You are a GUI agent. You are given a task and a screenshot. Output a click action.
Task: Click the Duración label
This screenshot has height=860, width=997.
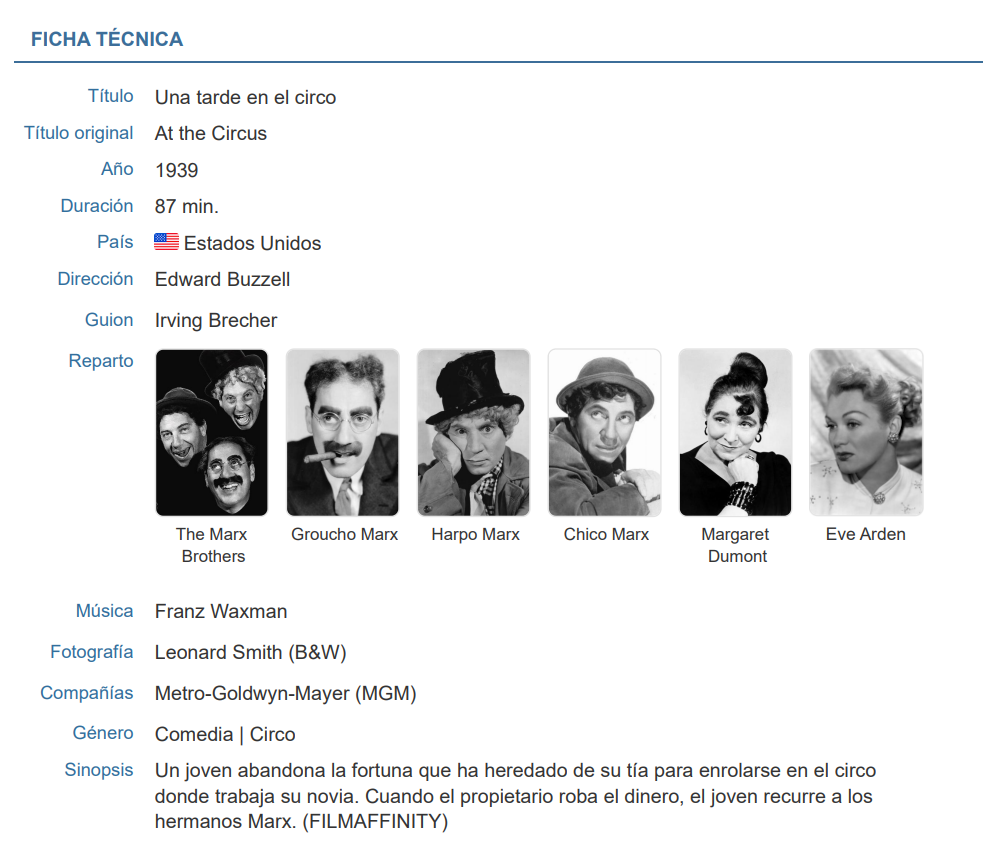97,206
